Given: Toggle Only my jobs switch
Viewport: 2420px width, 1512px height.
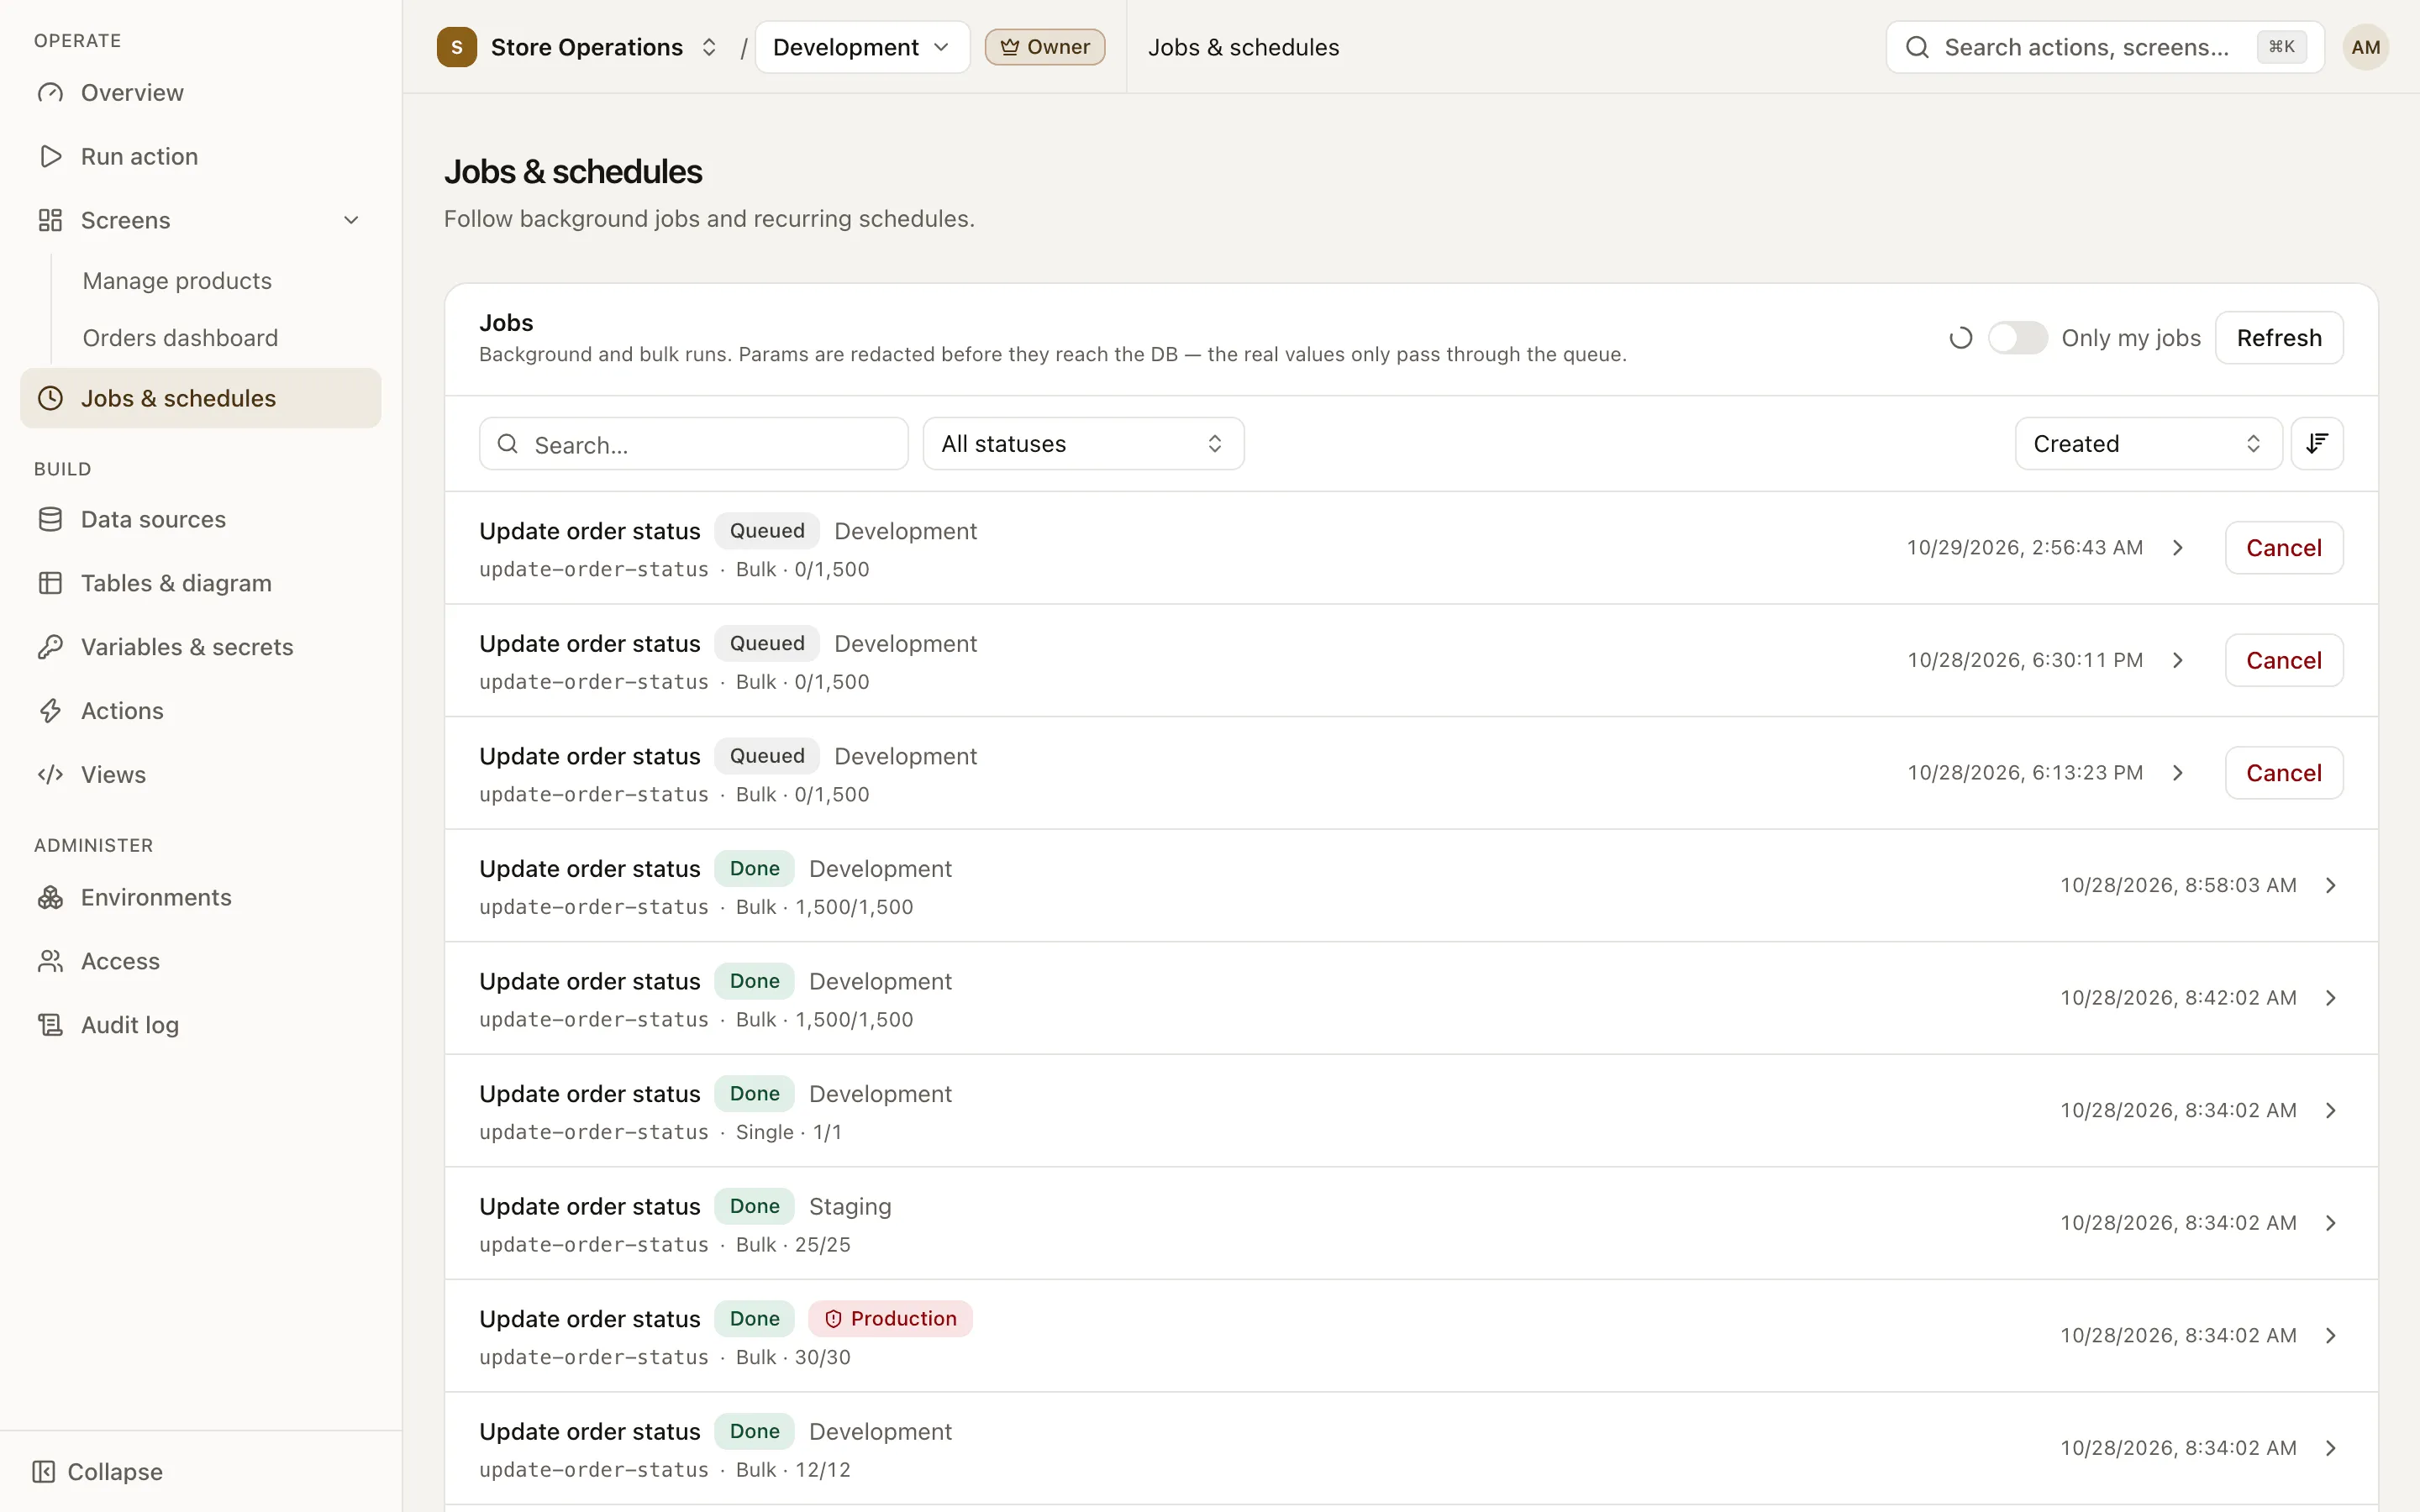Looking at the screenshot, I should pyautogui.click(x=2017, y=338).
